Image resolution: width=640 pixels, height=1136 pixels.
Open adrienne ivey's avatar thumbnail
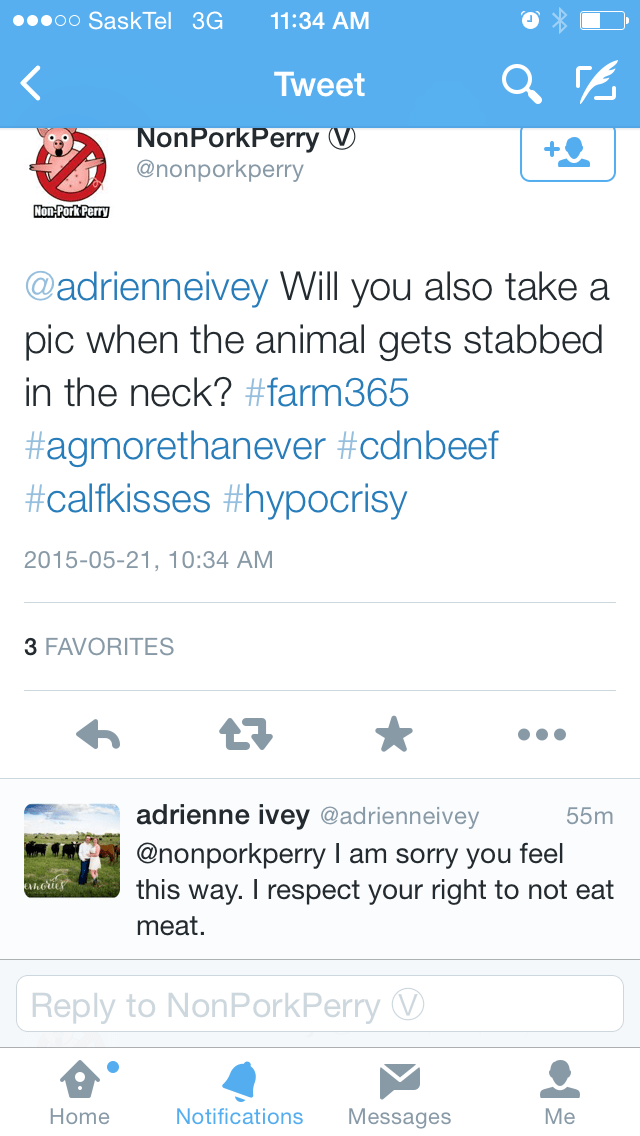tap(71, 850)
